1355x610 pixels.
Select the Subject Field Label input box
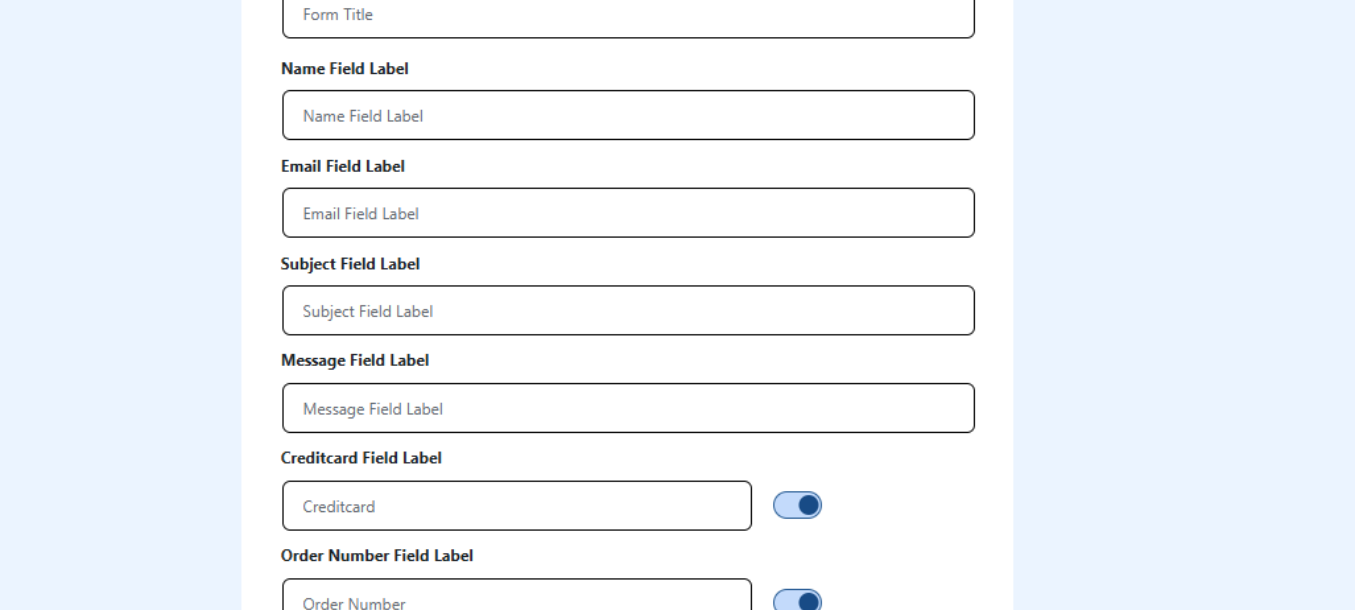[x=628, y=311]
